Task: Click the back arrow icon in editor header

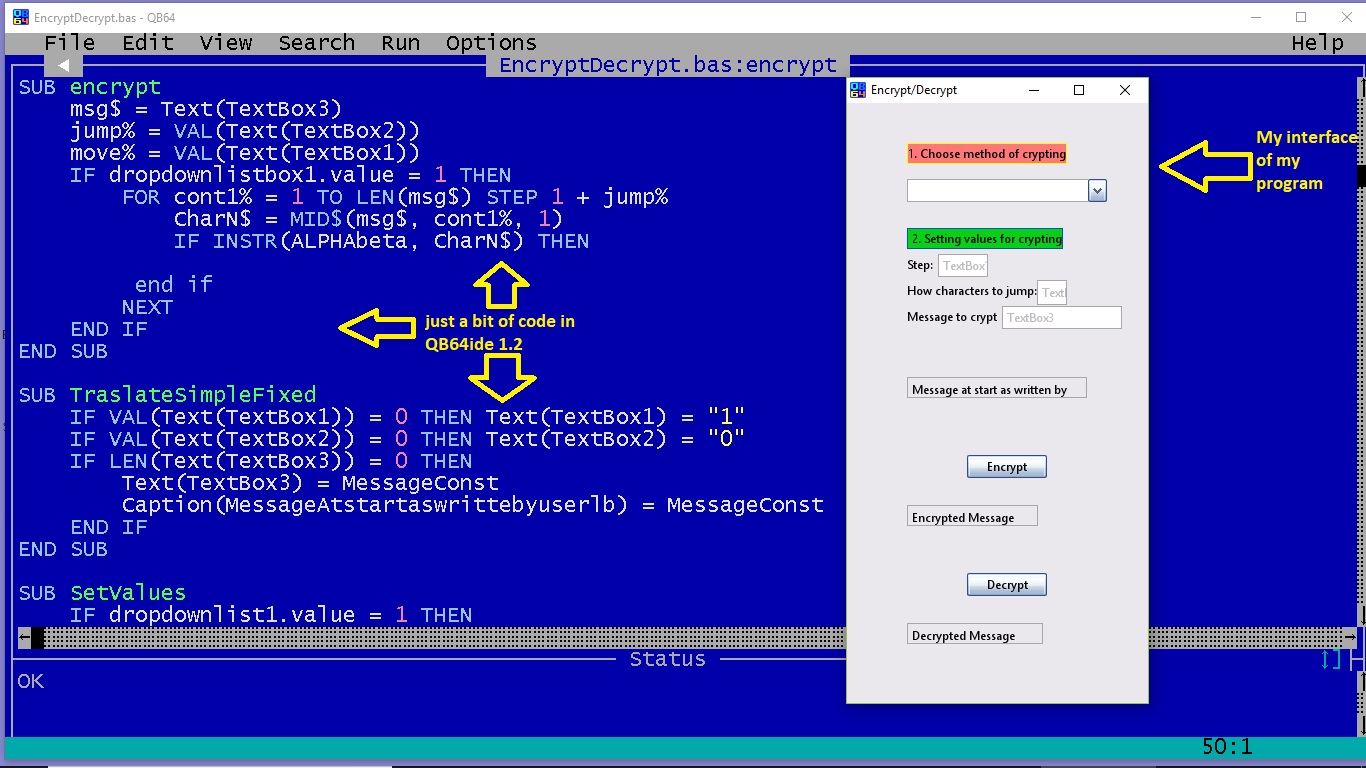Action: coord(63,65)
